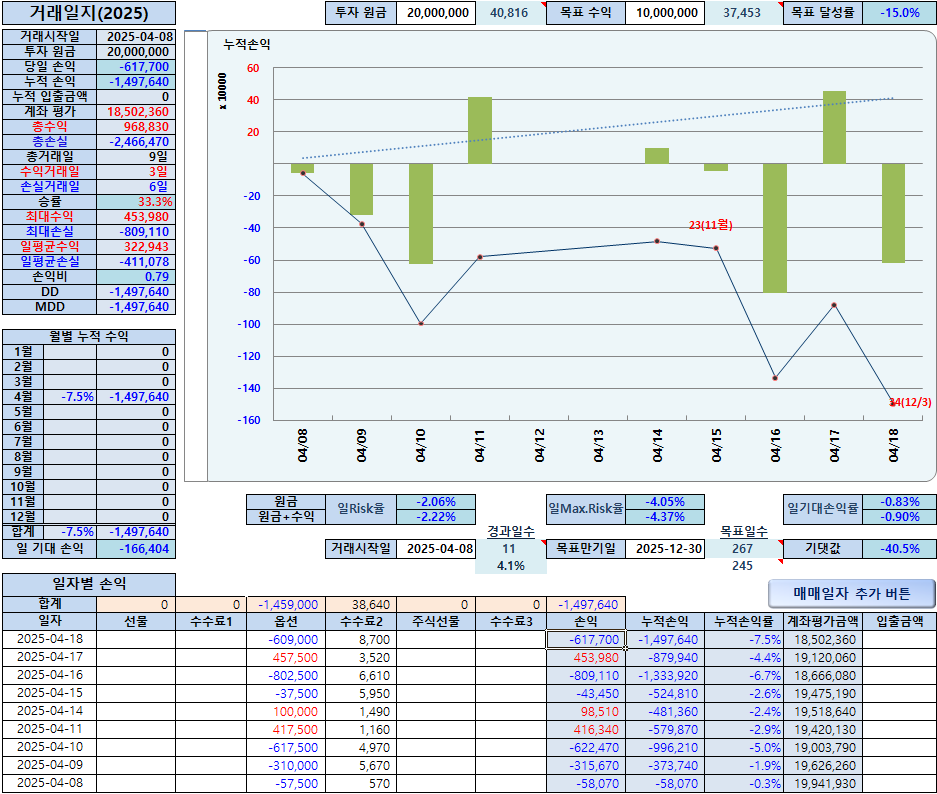Select the 일Max.Risk율 value -4.05%

[x=665, y=501]
